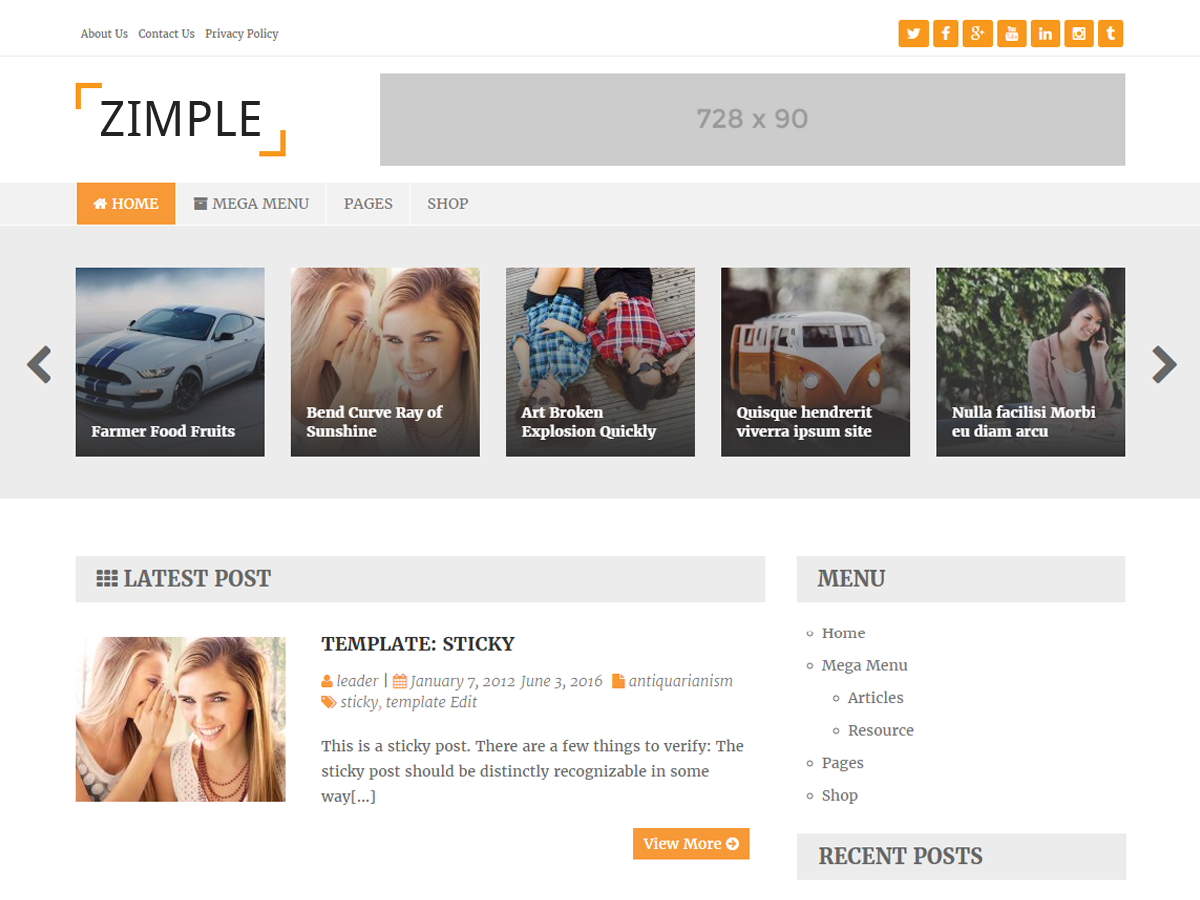Click the tag icon next to sticky

point(327,702)
